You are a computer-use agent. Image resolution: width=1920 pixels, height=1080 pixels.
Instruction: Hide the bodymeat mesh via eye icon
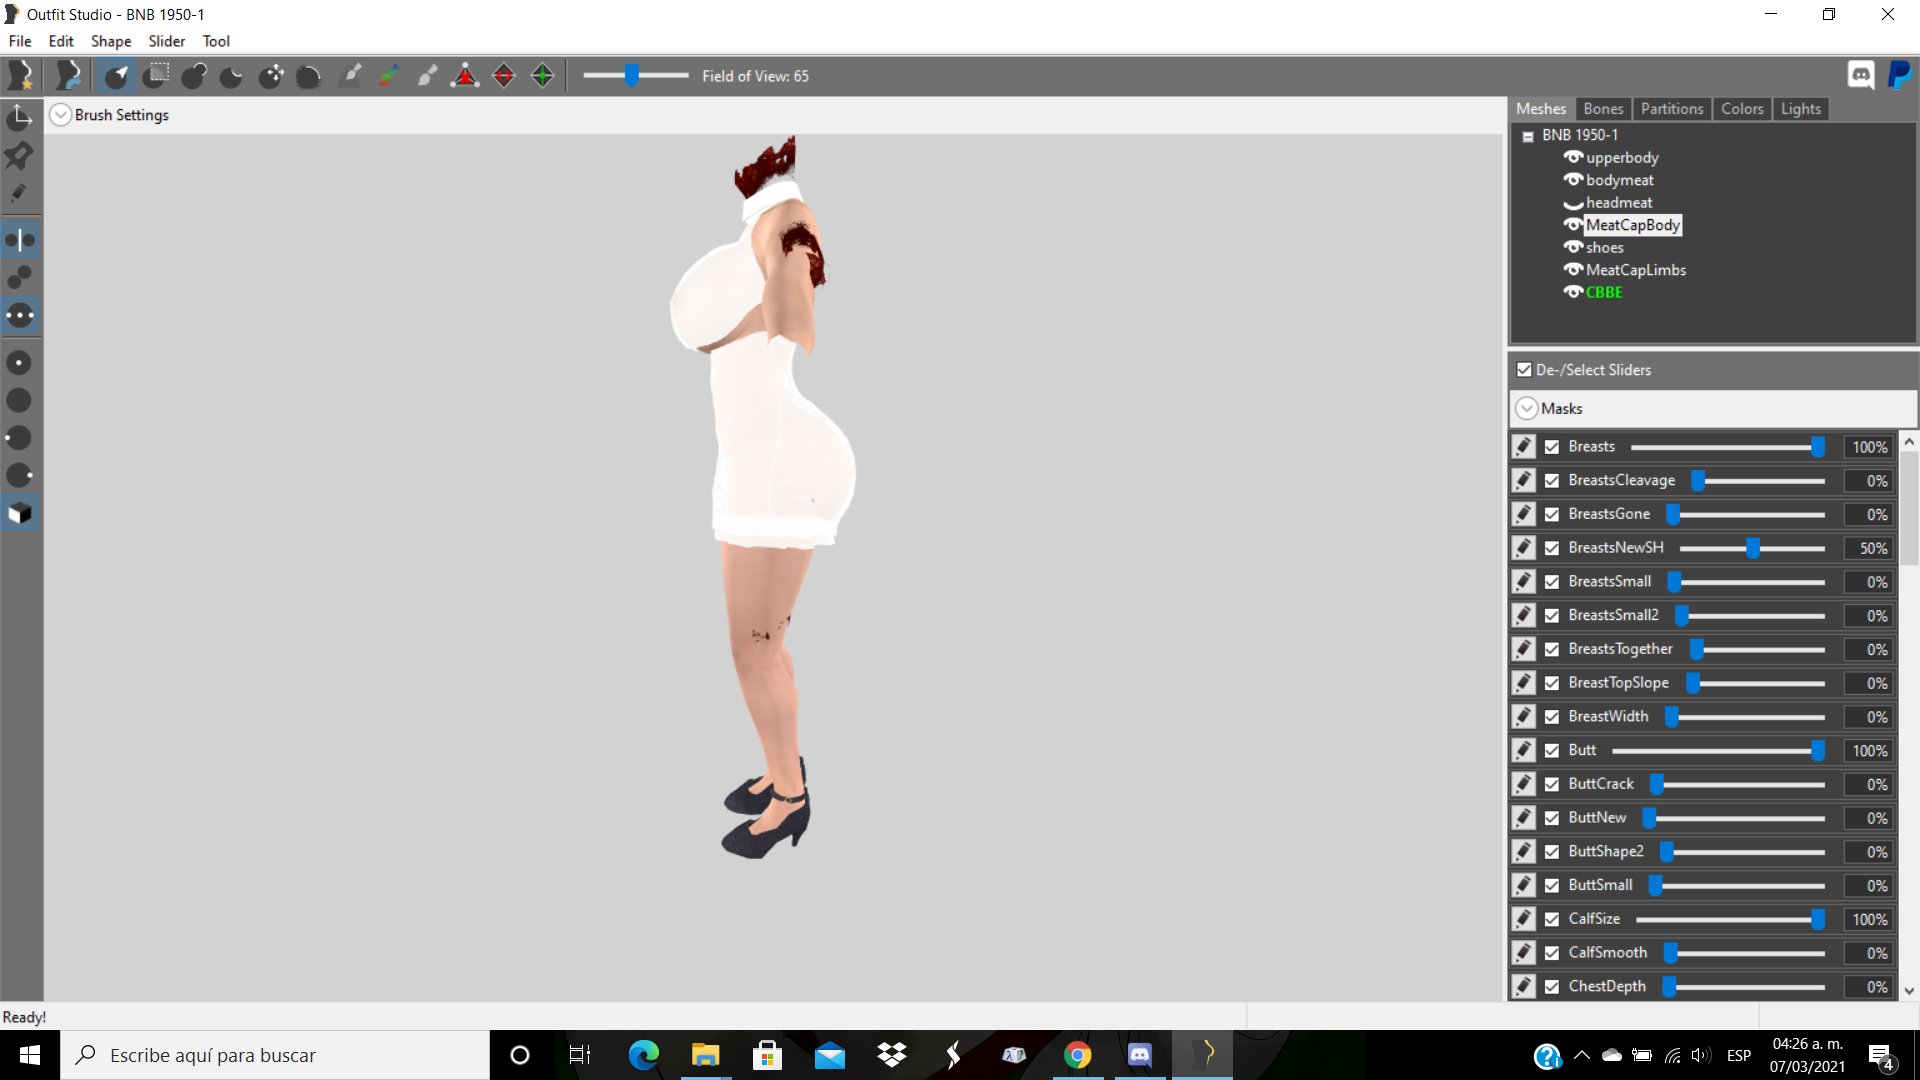point(1573,180)
